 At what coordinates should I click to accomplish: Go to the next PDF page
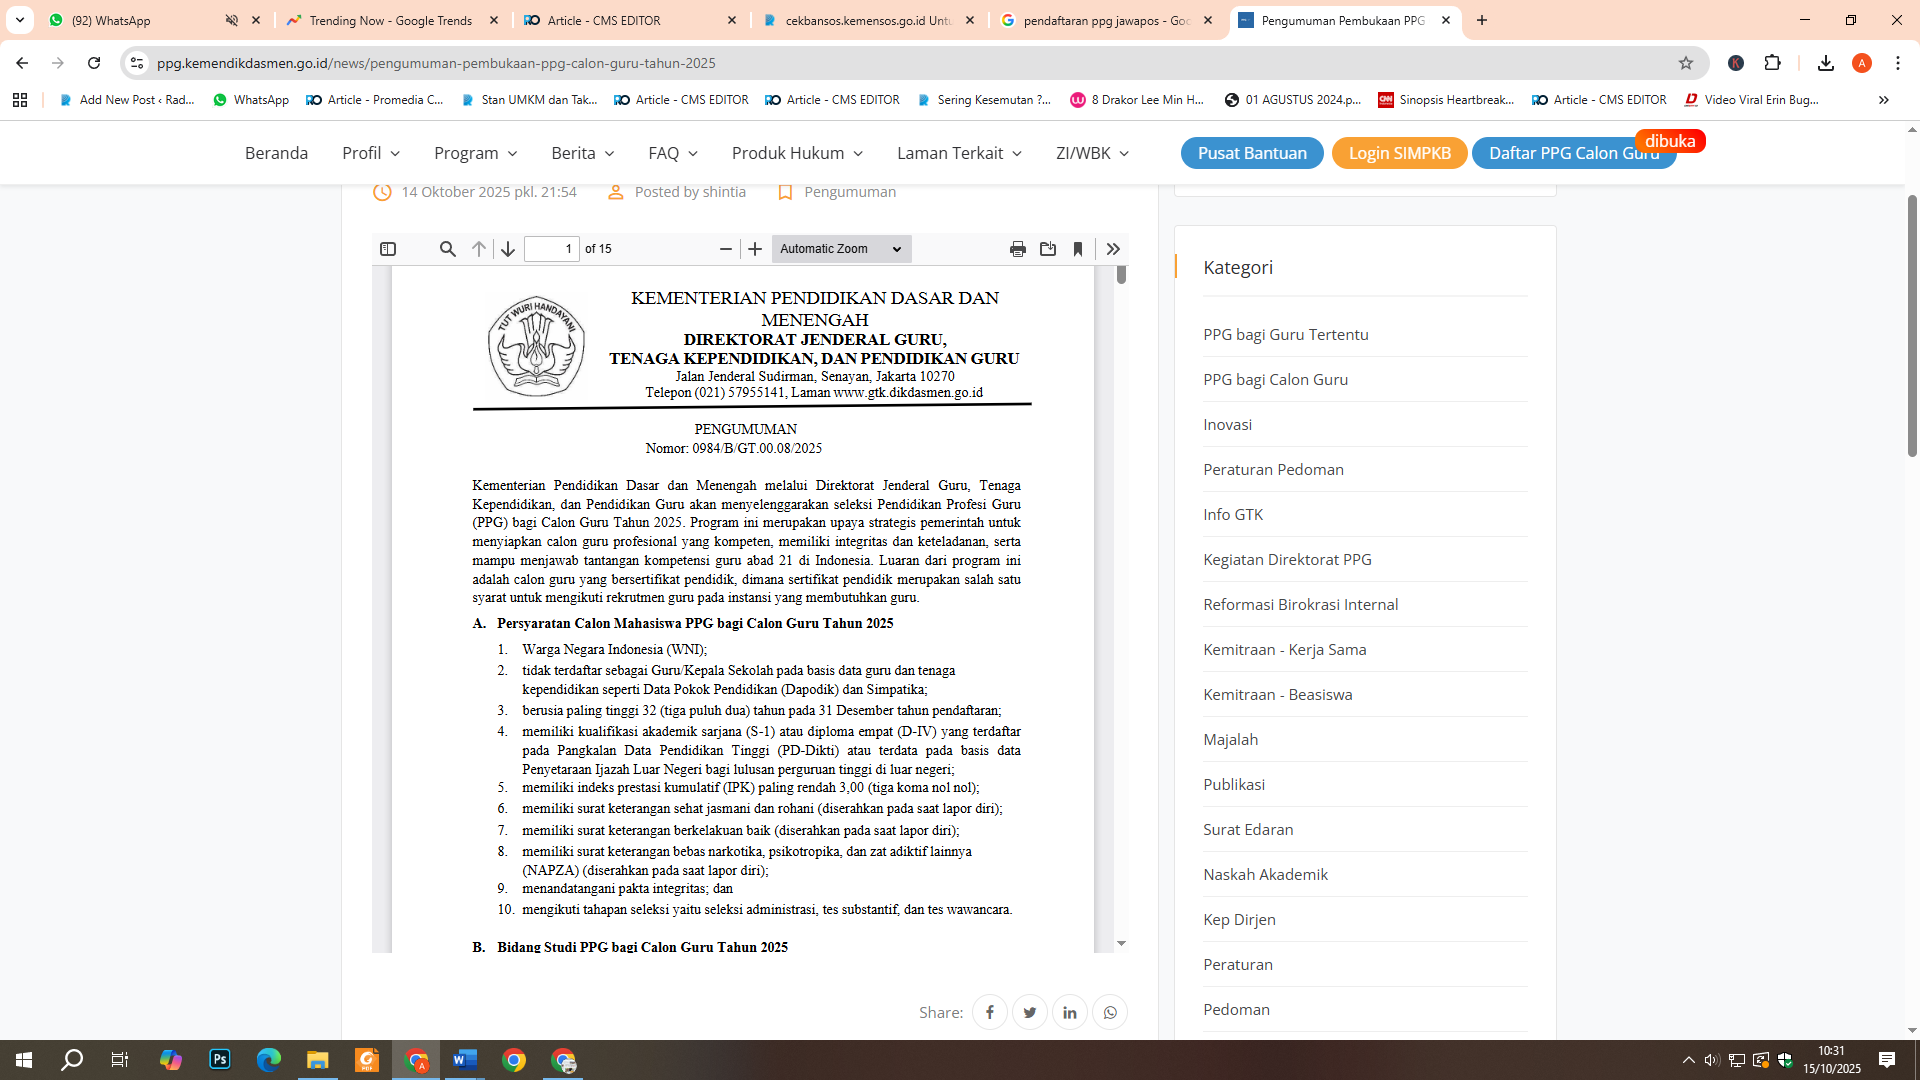click(x=508, y=249)
